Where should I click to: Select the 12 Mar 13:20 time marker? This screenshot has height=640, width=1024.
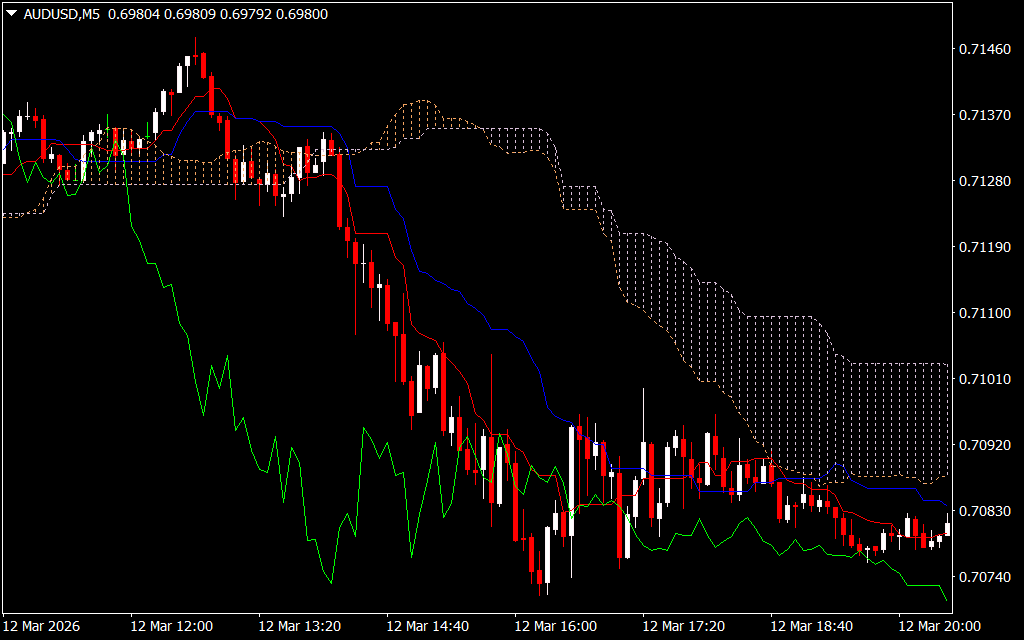pyautogui.click(x=299, y=626)
